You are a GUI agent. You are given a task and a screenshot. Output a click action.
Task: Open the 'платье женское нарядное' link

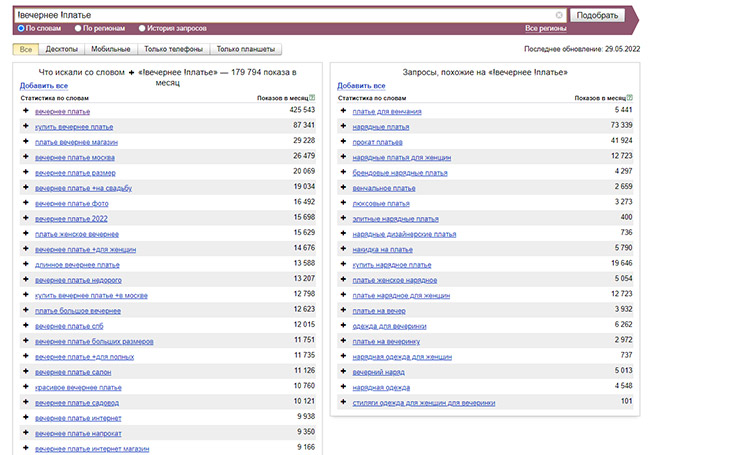[x=395, y=280]
